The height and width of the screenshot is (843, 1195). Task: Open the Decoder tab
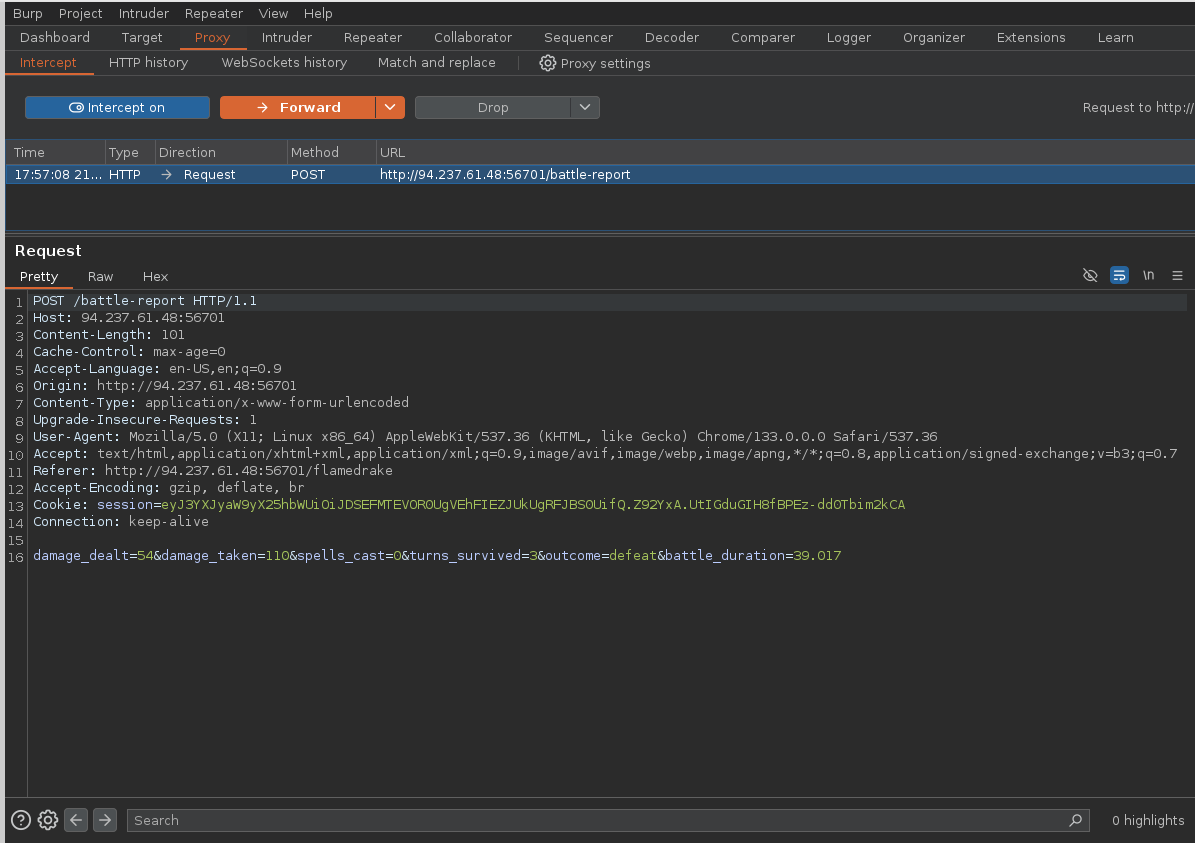pyautogui.click(x=671, y=37)
